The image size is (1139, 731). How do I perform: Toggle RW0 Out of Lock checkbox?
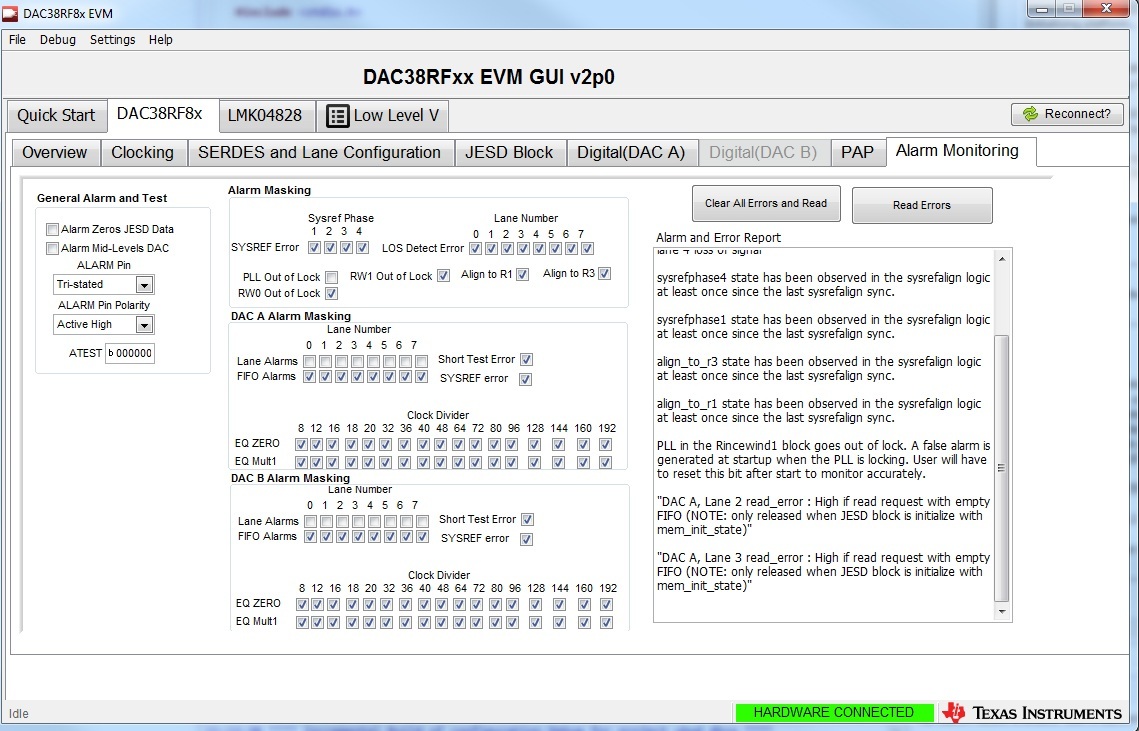click(x=331, y=294)
